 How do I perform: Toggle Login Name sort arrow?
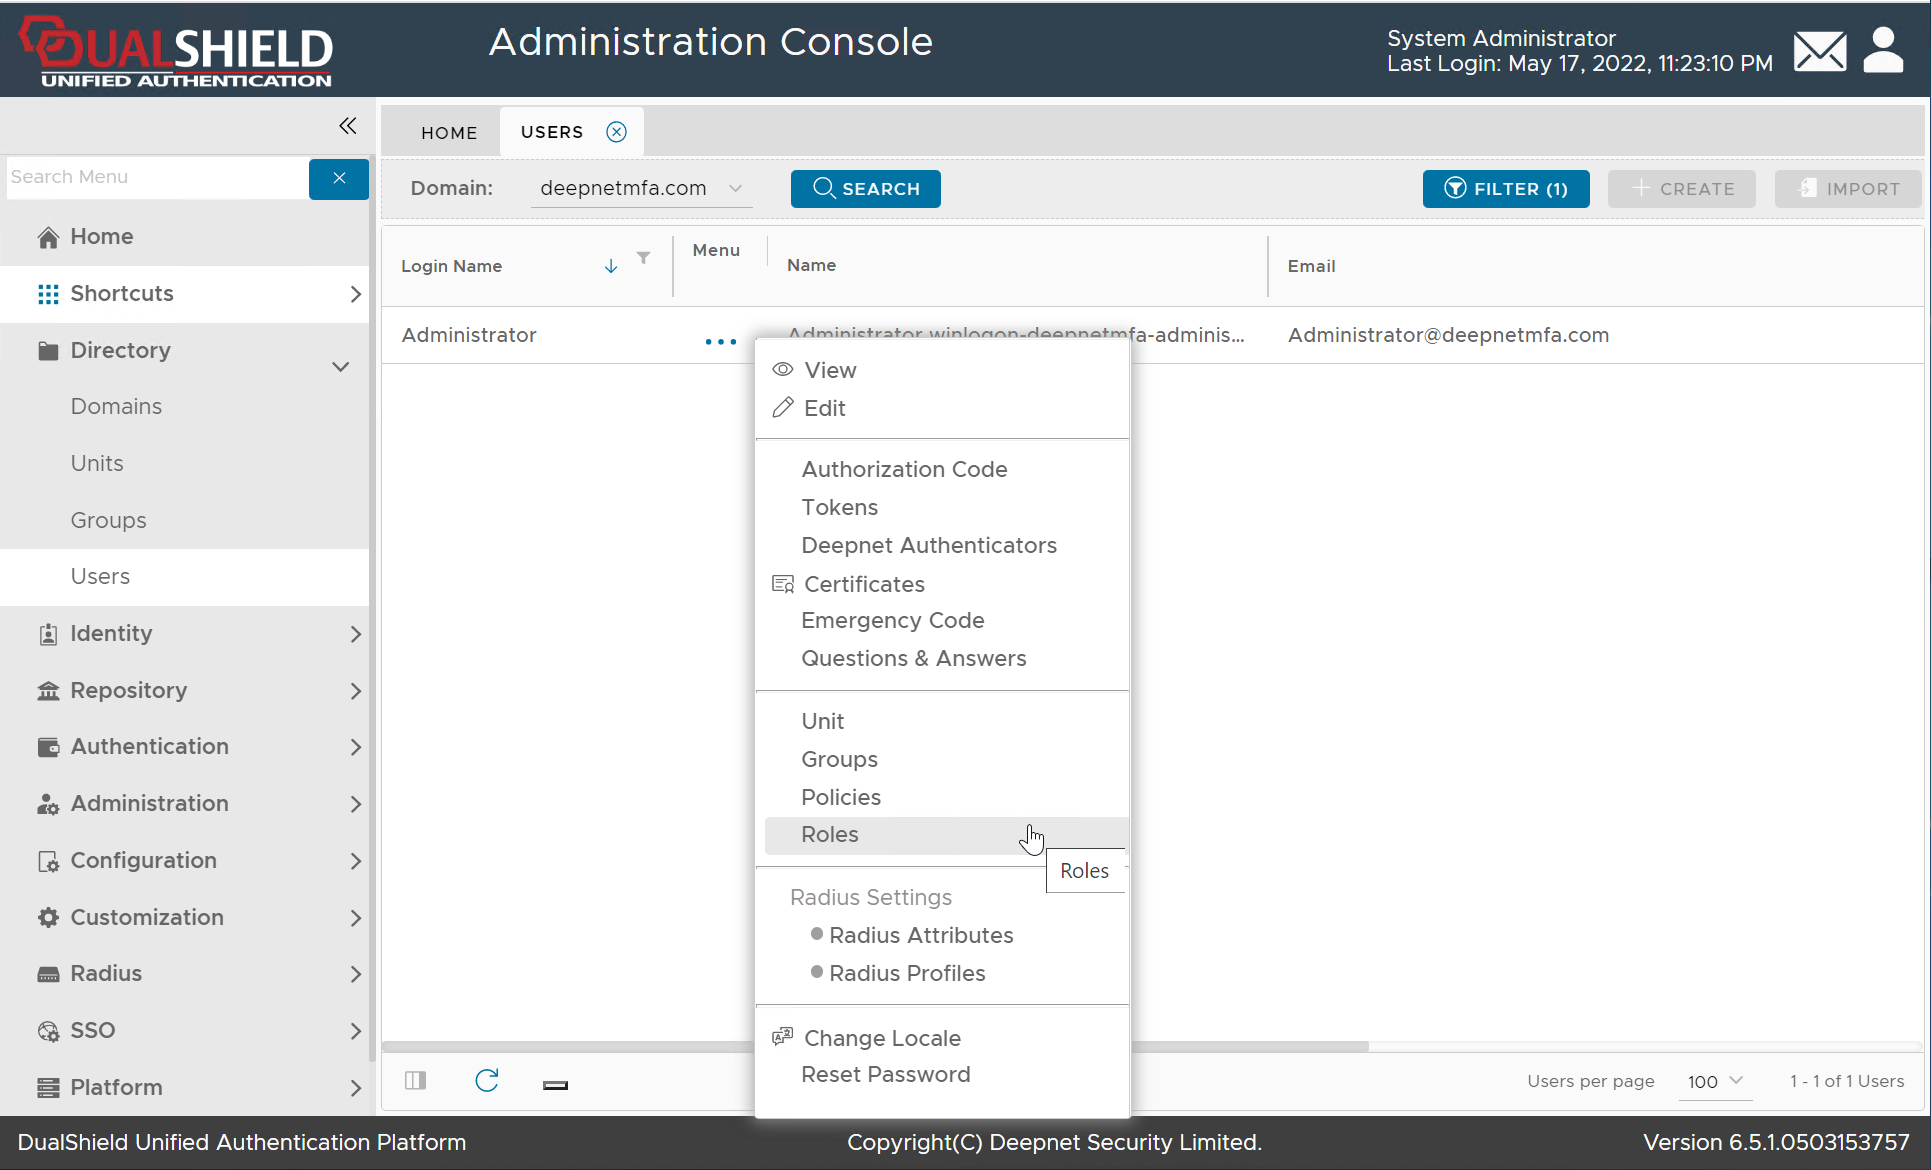[611, 266]
